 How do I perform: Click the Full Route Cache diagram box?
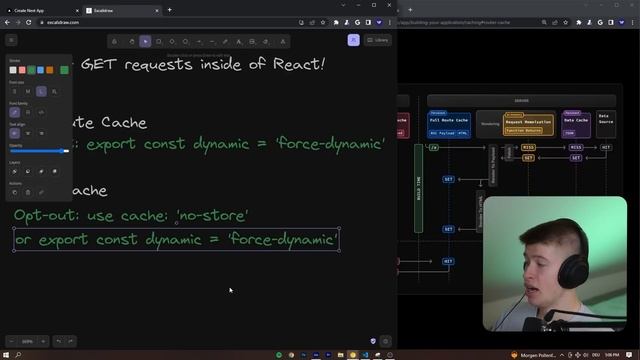click(449, 124)
